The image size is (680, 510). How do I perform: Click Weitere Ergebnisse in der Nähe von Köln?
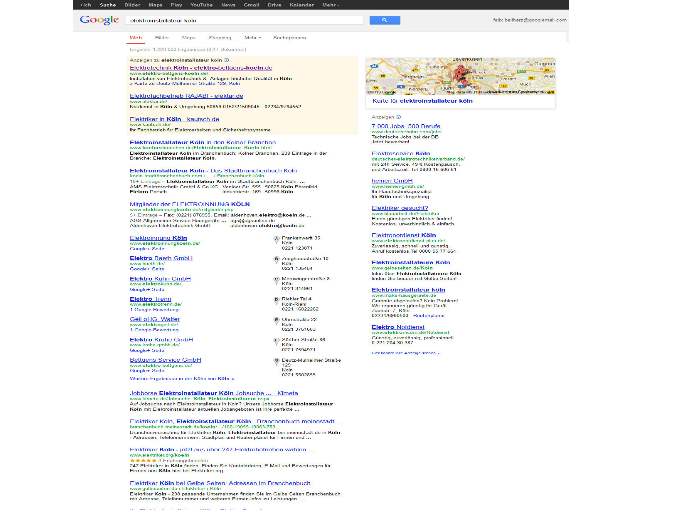click(182, 379)
